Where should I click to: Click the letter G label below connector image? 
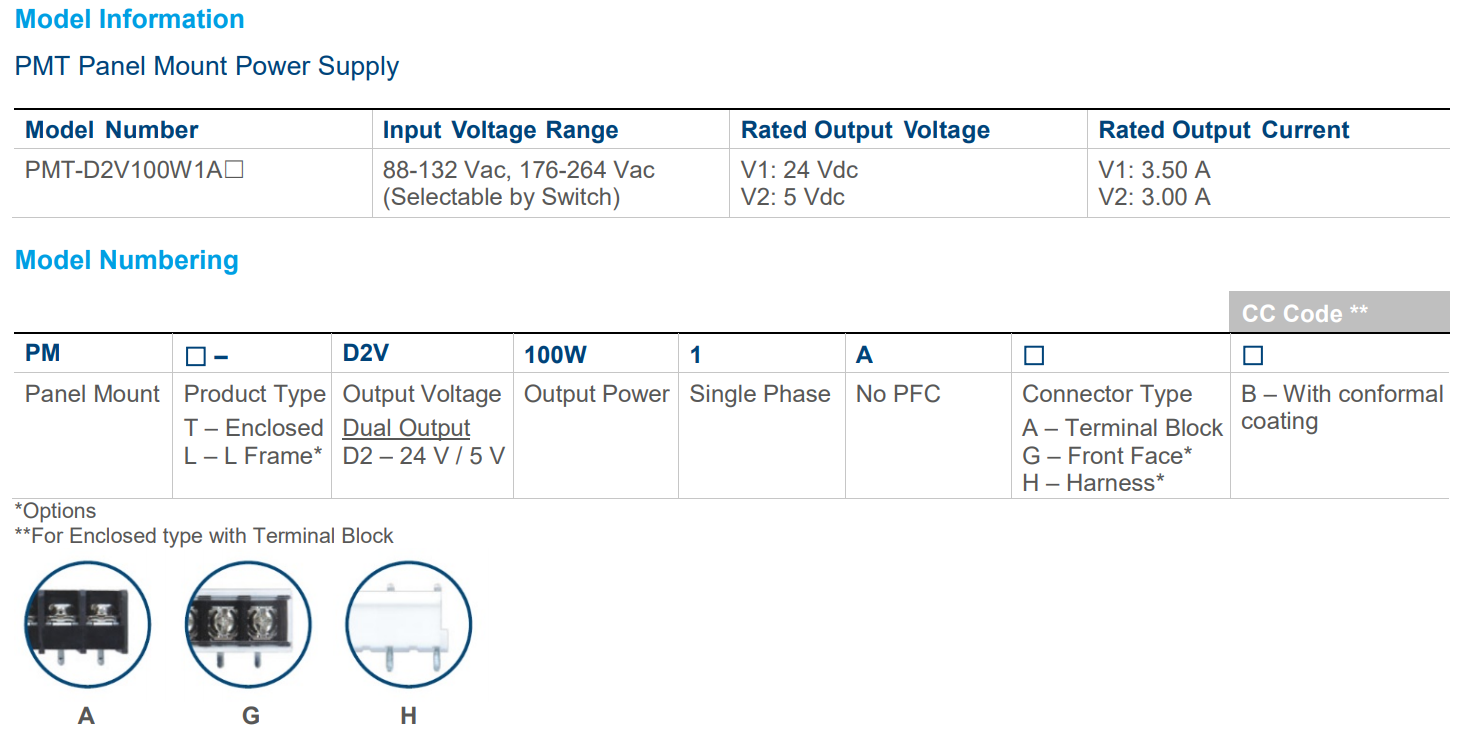250,716
